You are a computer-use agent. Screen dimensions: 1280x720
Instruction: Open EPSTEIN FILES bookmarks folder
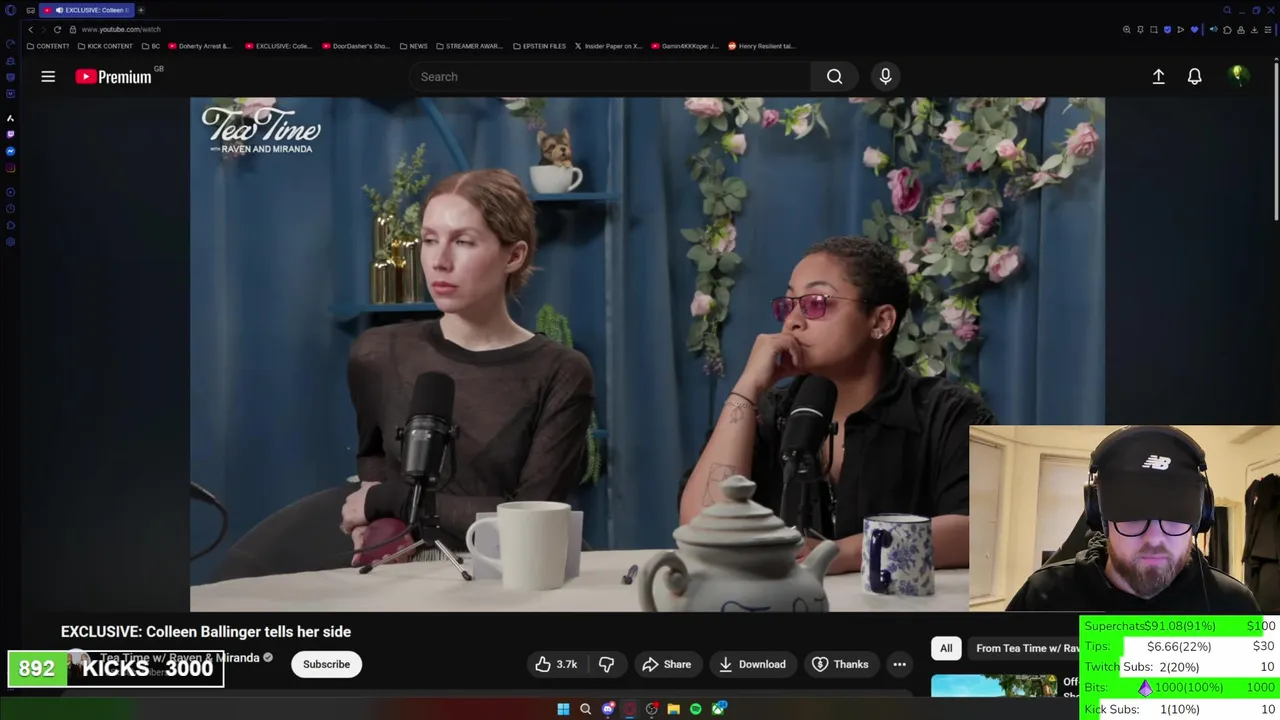[540, 46]
